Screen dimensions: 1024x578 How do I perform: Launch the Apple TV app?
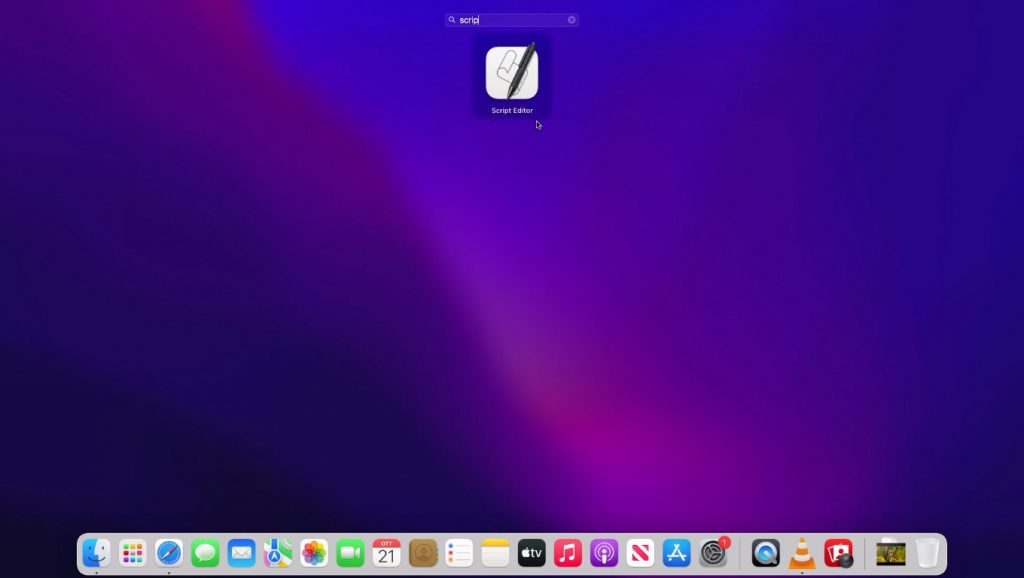tap(531, 553)
